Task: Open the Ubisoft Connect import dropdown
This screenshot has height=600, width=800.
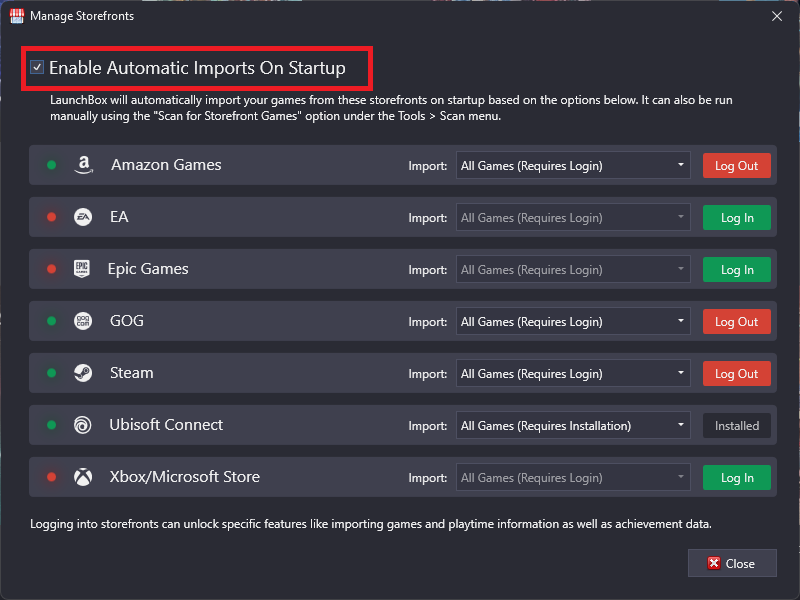Action: pos(573,426)
